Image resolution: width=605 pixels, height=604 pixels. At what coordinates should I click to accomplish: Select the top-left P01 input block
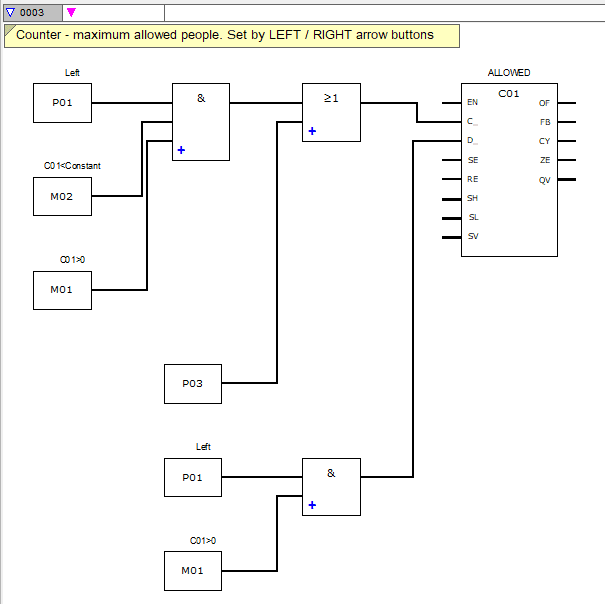62,103
